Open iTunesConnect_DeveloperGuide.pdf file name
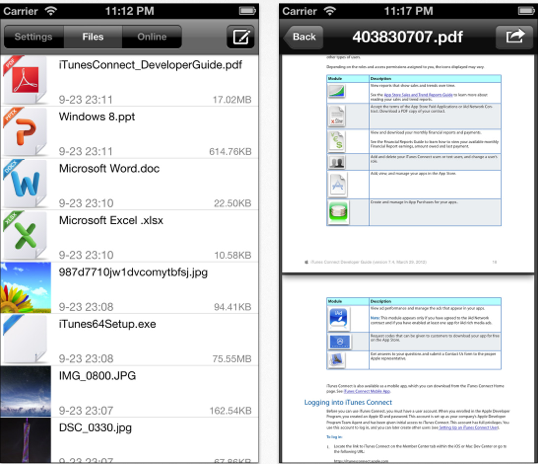The image size is (538, 464). (150, 65)
